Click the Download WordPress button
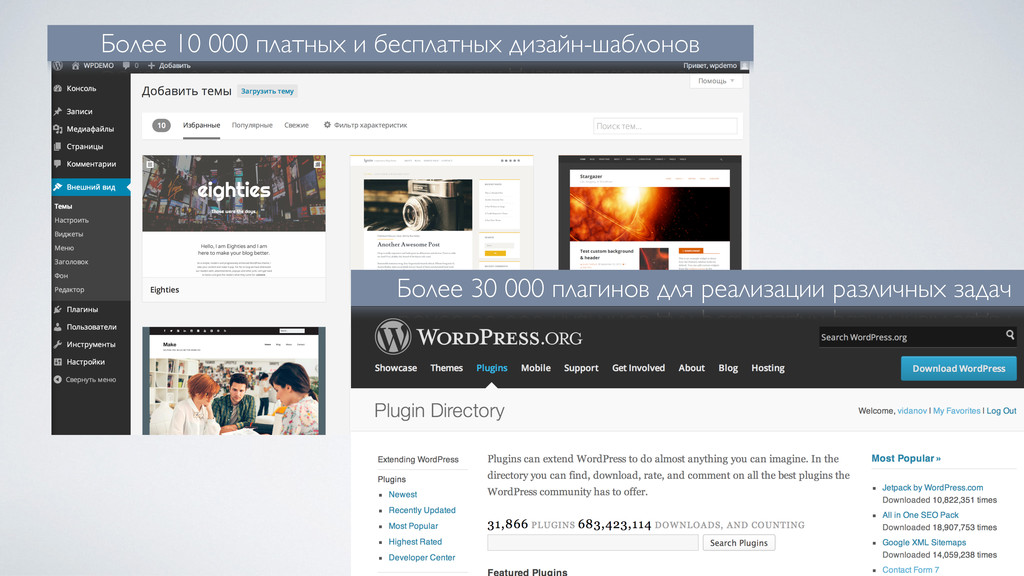1024x576 pixels. click(958, 368)
